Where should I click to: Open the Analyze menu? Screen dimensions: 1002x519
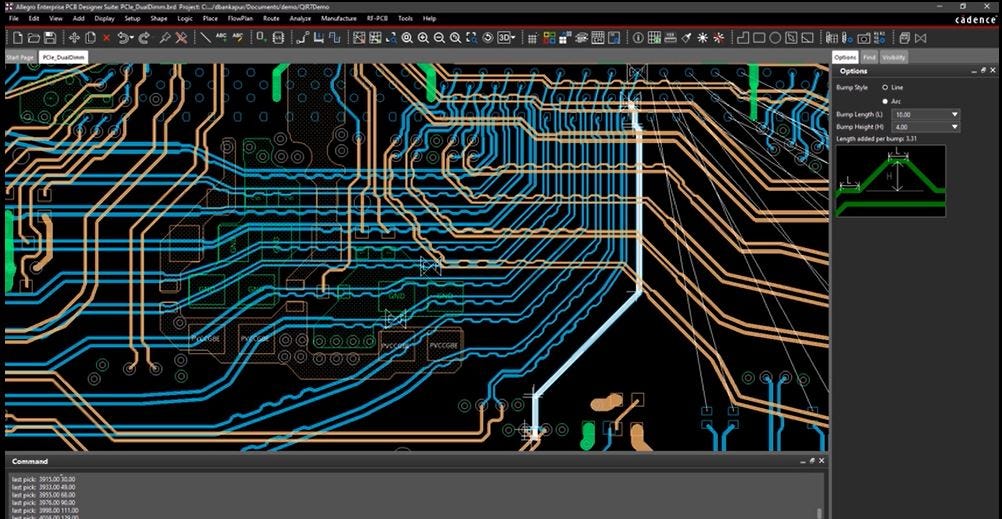coord(300,19)
